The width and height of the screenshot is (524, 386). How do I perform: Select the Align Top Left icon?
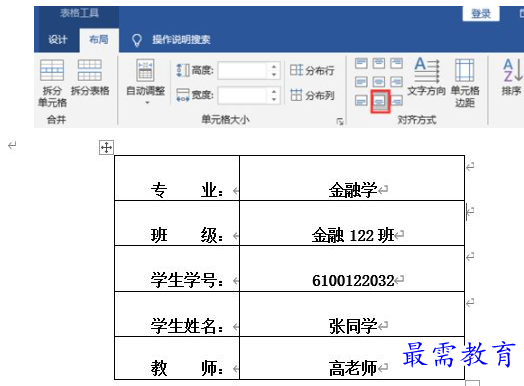[x=361, y=63]
